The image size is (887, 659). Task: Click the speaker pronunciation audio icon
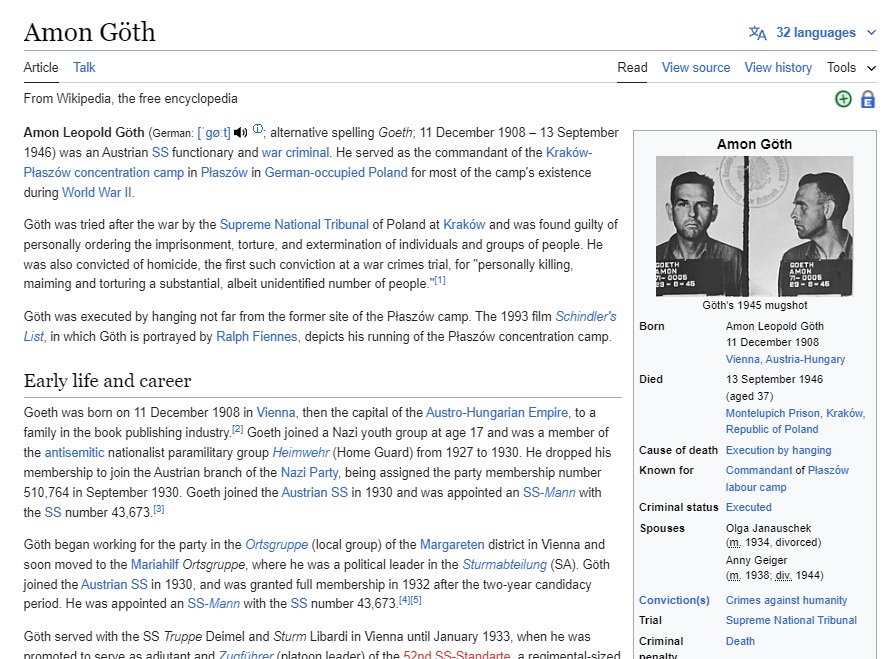[x=240, y=133]
